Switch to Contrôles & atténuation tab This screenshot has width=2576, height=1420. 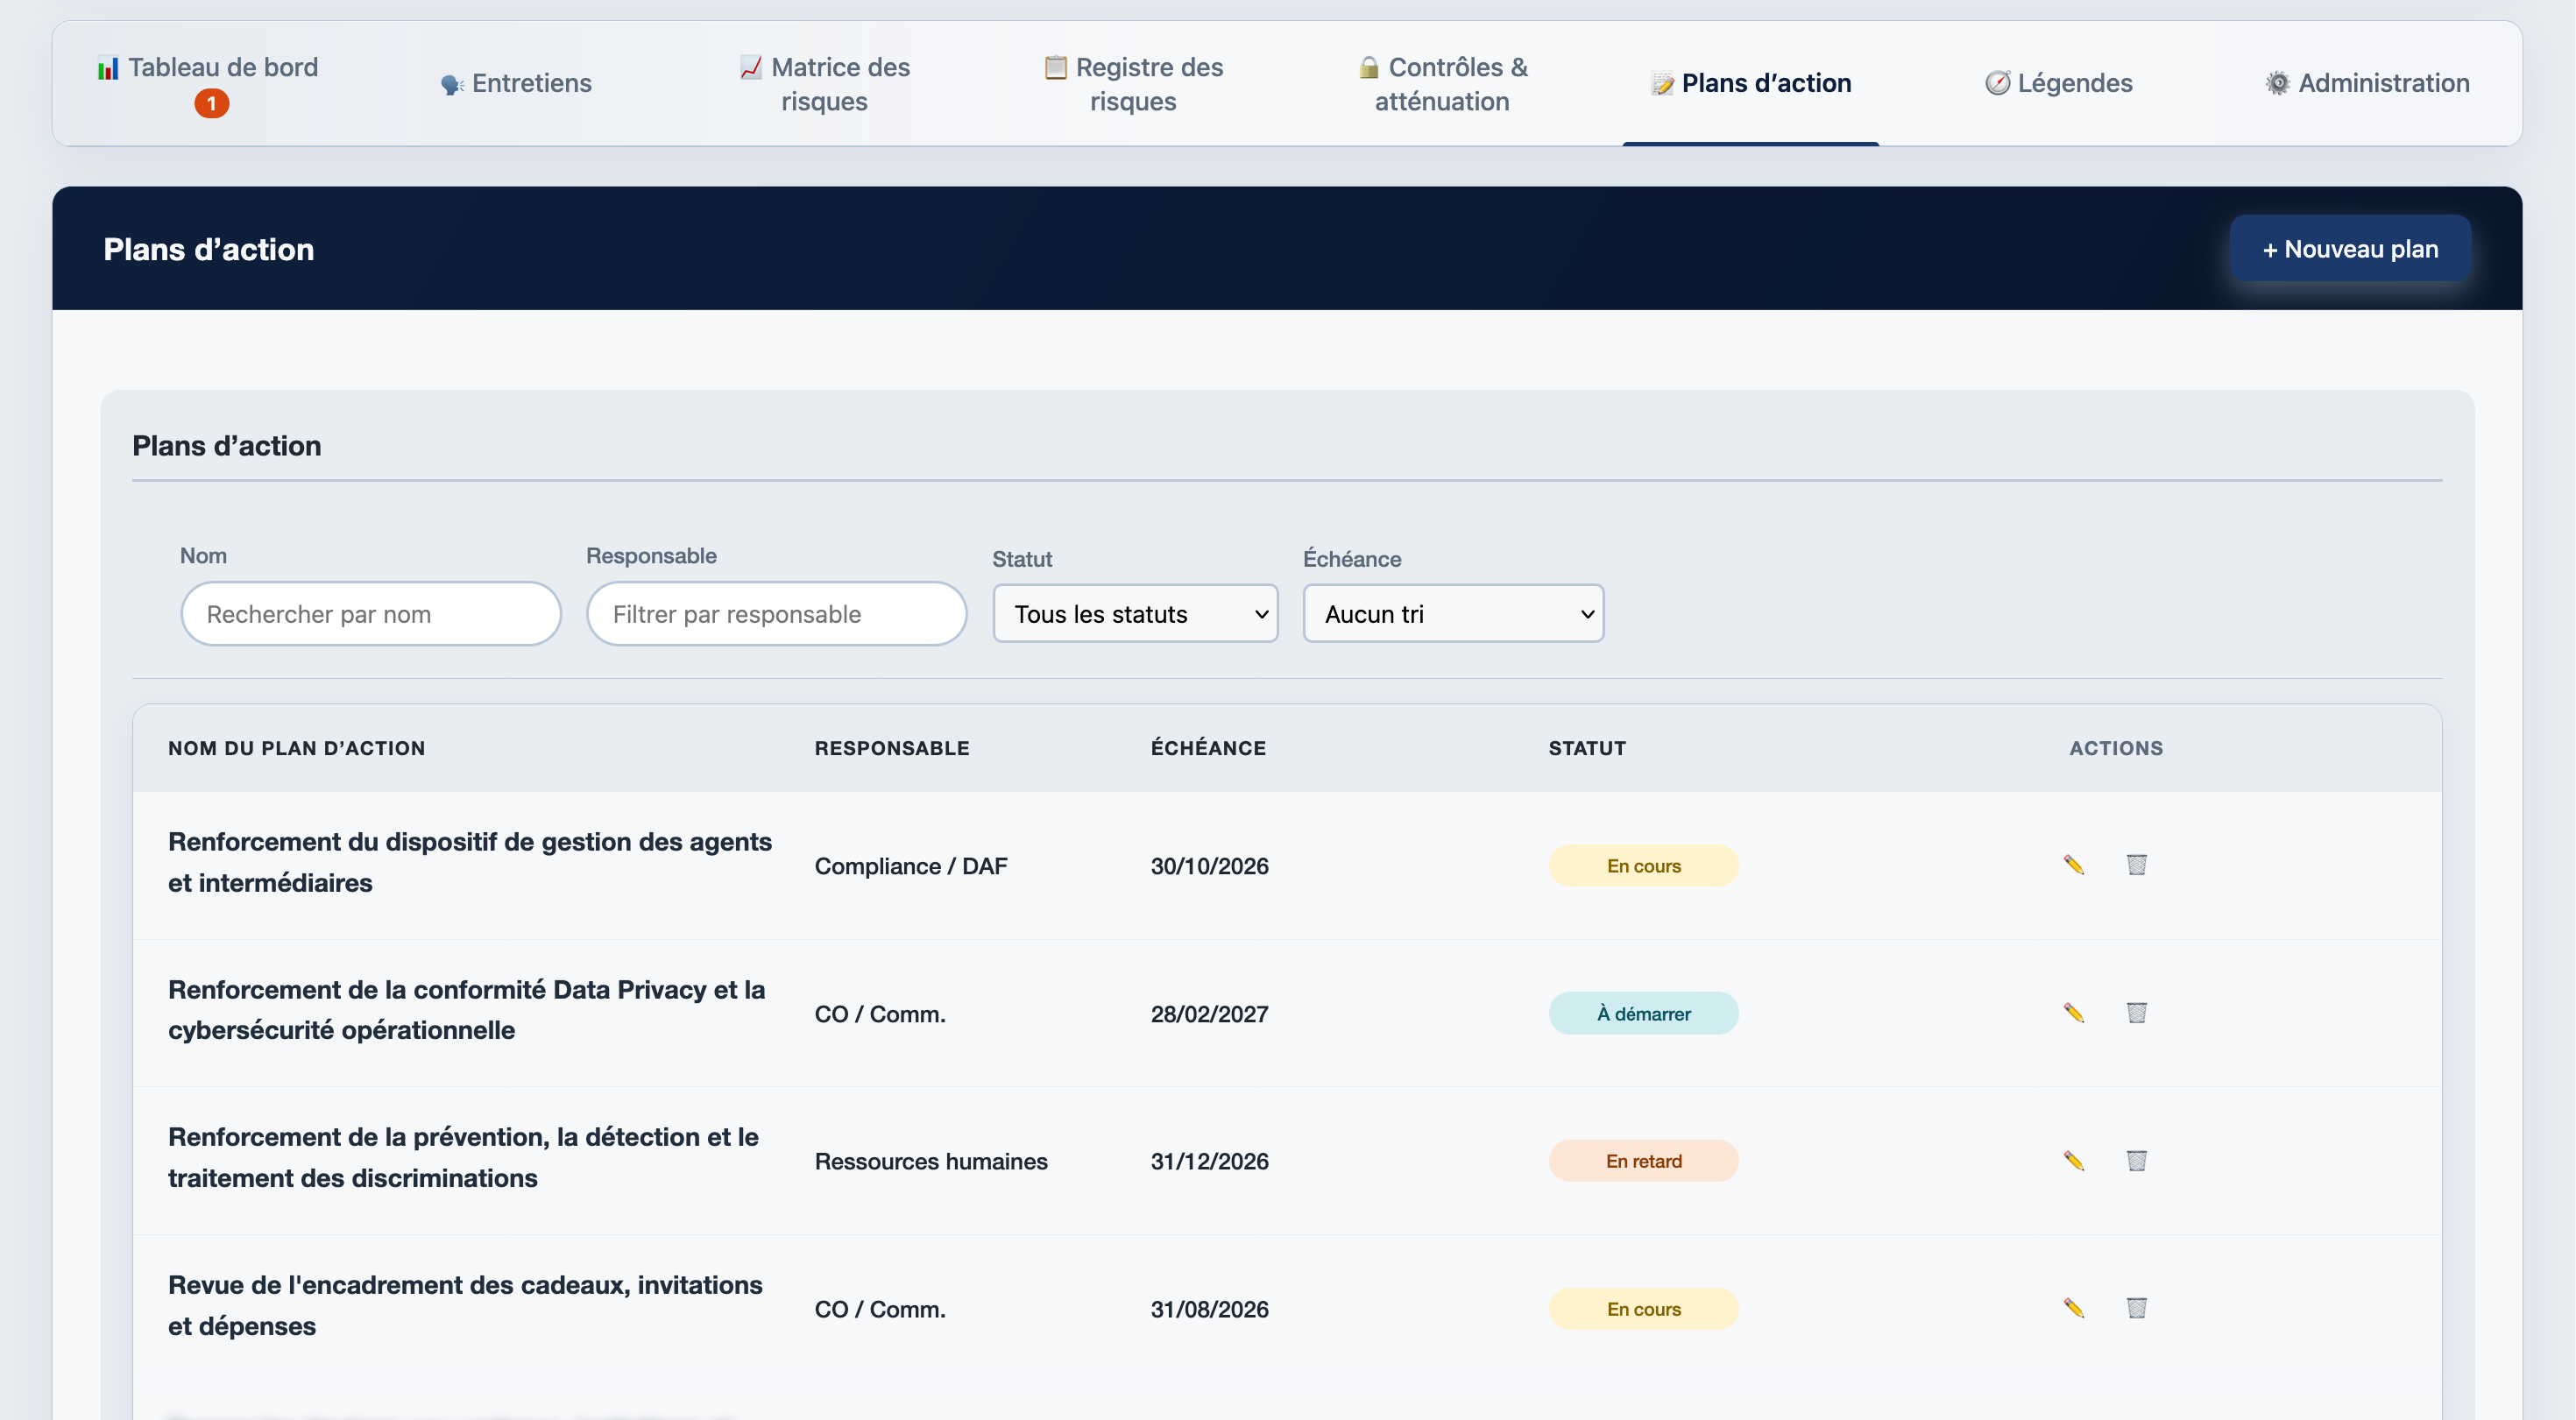click(x=1442, y=84)
